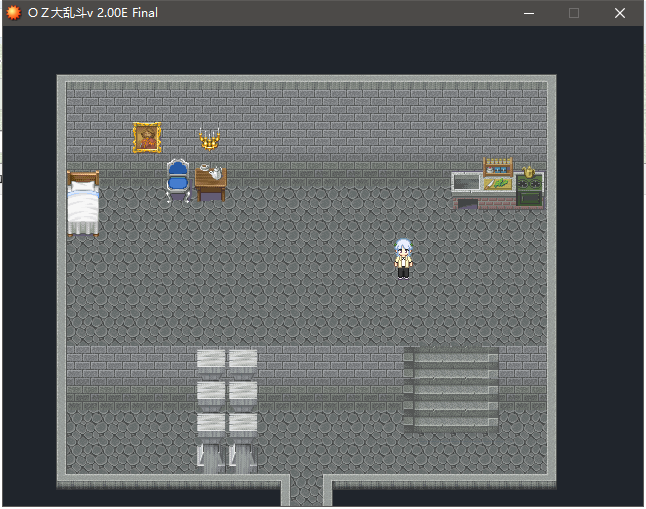Click the wooden desk with teapot
646x509 pixels.
point(211,182)
